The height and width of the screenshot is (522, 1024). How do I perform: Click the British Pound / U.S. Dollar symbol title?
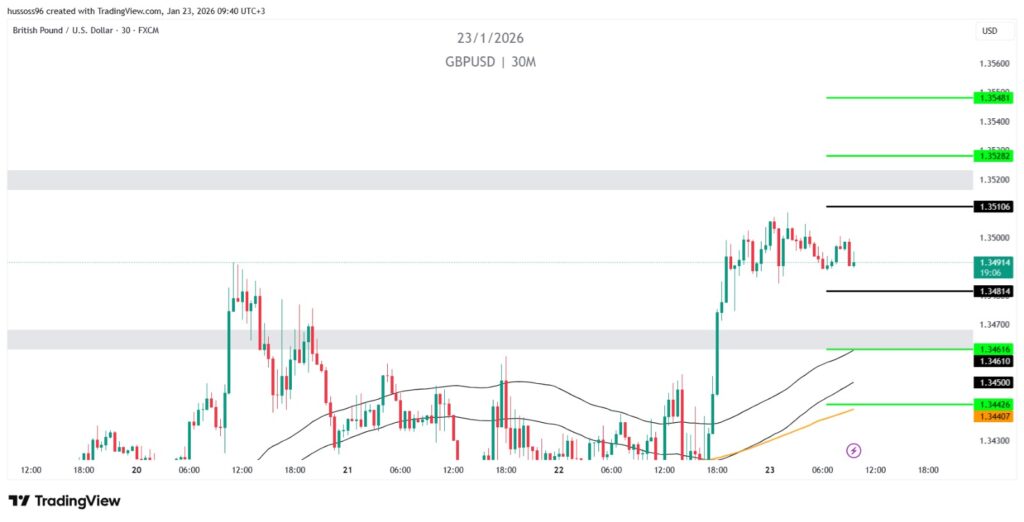click(73, 30)
